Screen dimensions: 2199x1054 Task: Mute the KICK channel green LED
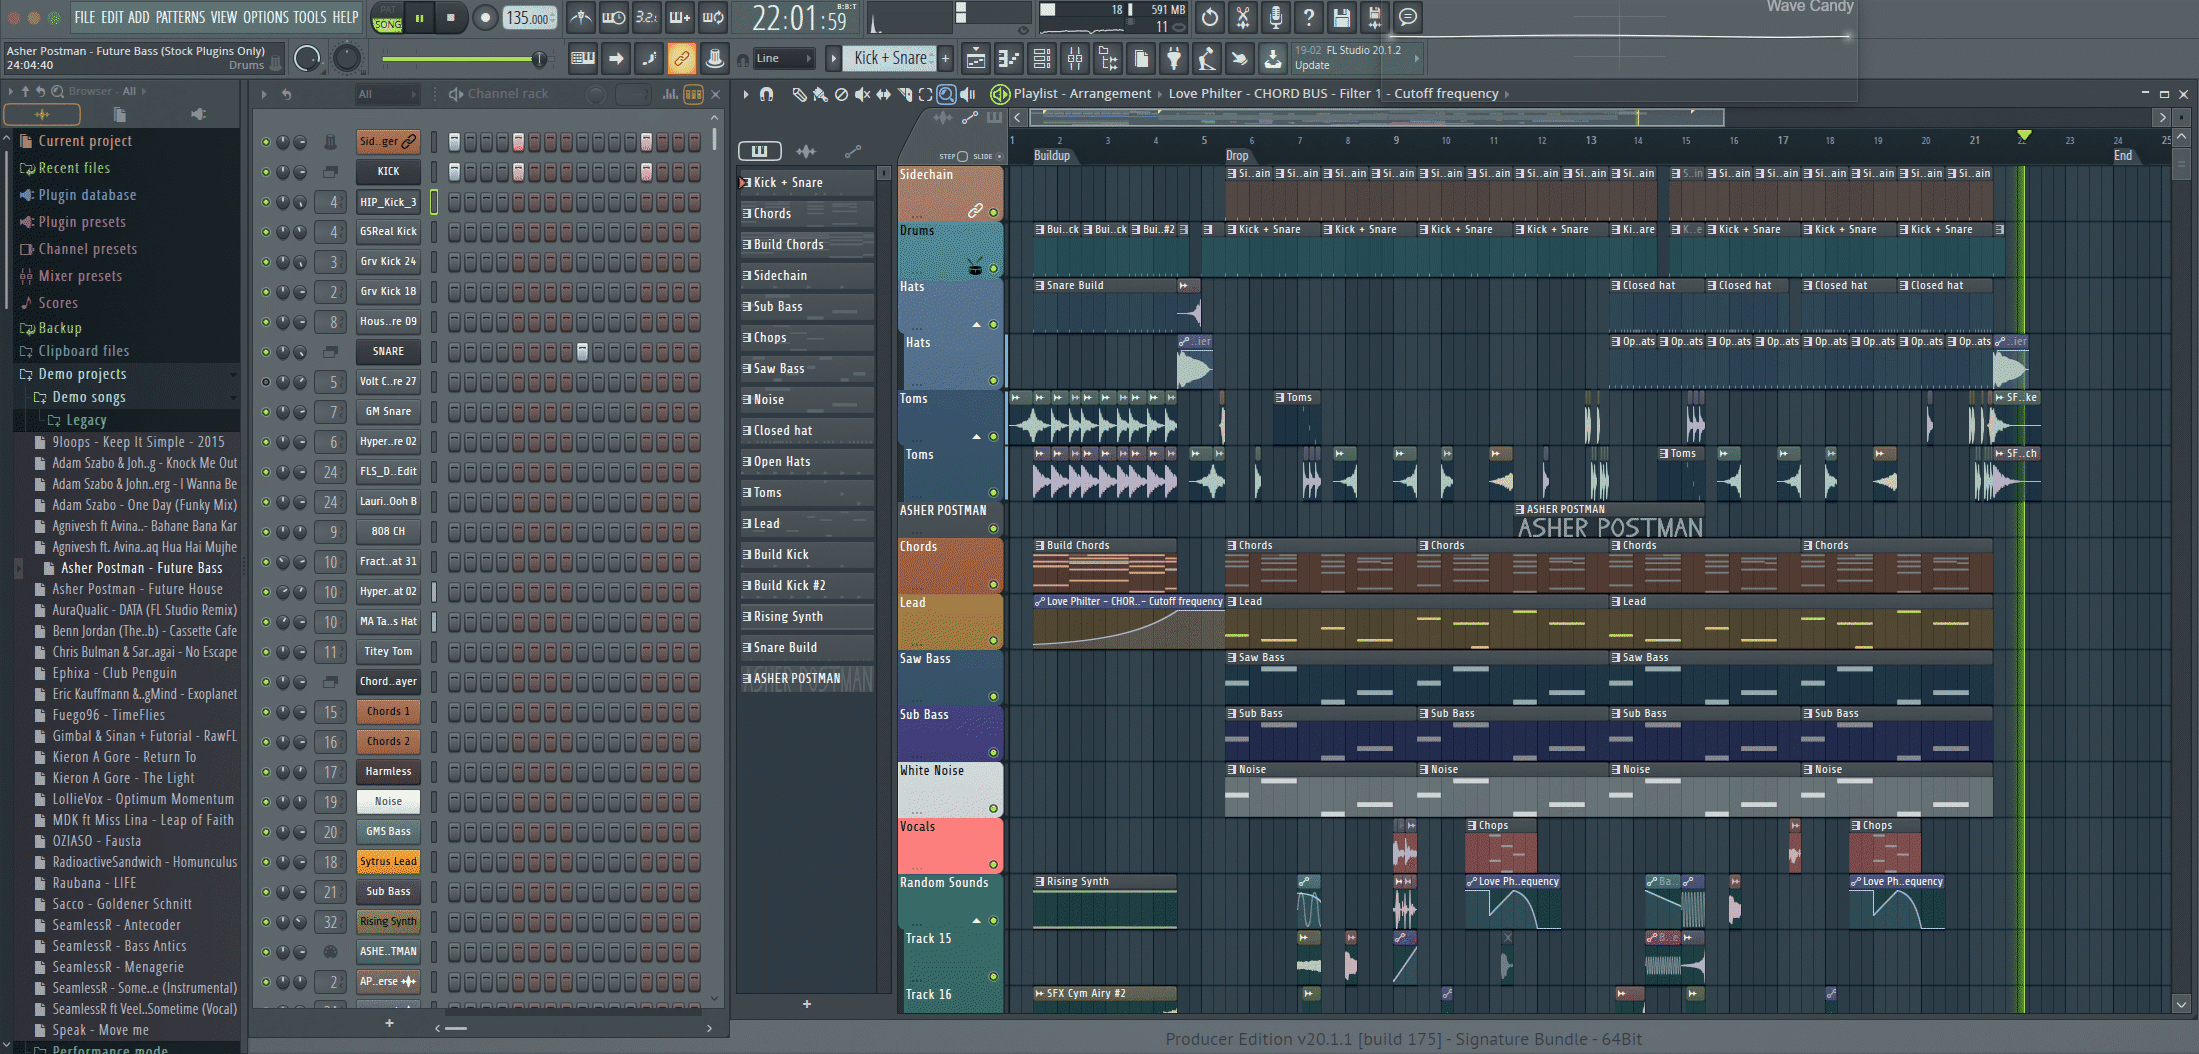[x=266, y=172]
